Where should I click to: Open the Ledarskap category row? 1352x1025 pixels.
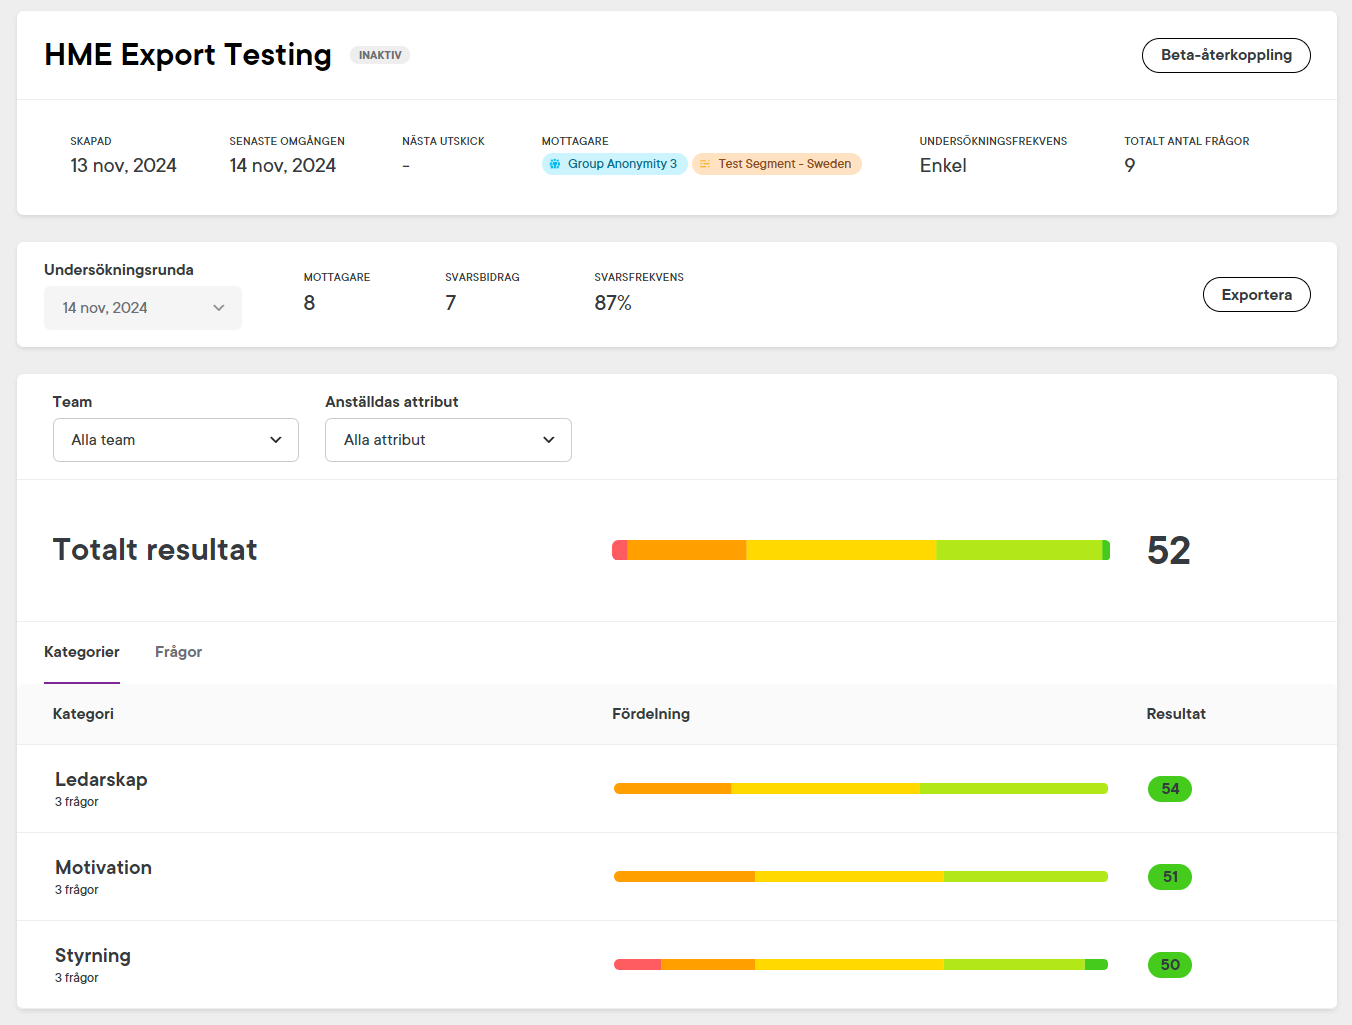pyautogui.click(x=101, y=780)
